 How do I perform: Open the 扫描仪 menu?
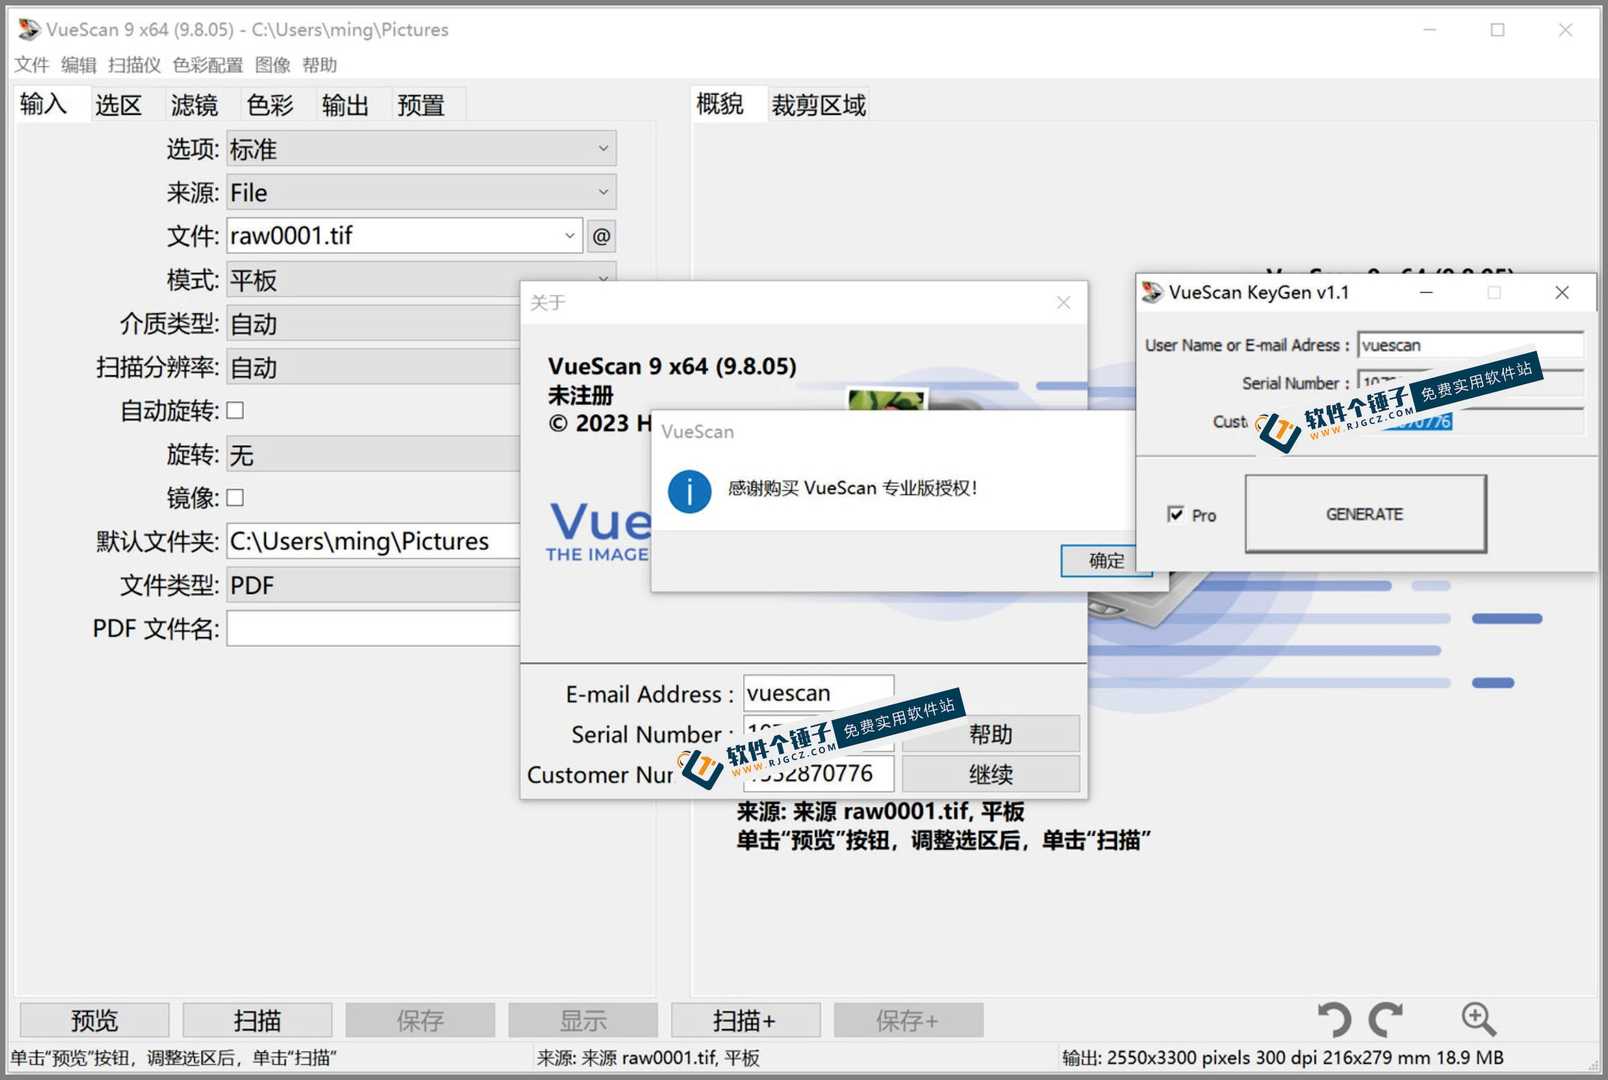pos(134,65)
